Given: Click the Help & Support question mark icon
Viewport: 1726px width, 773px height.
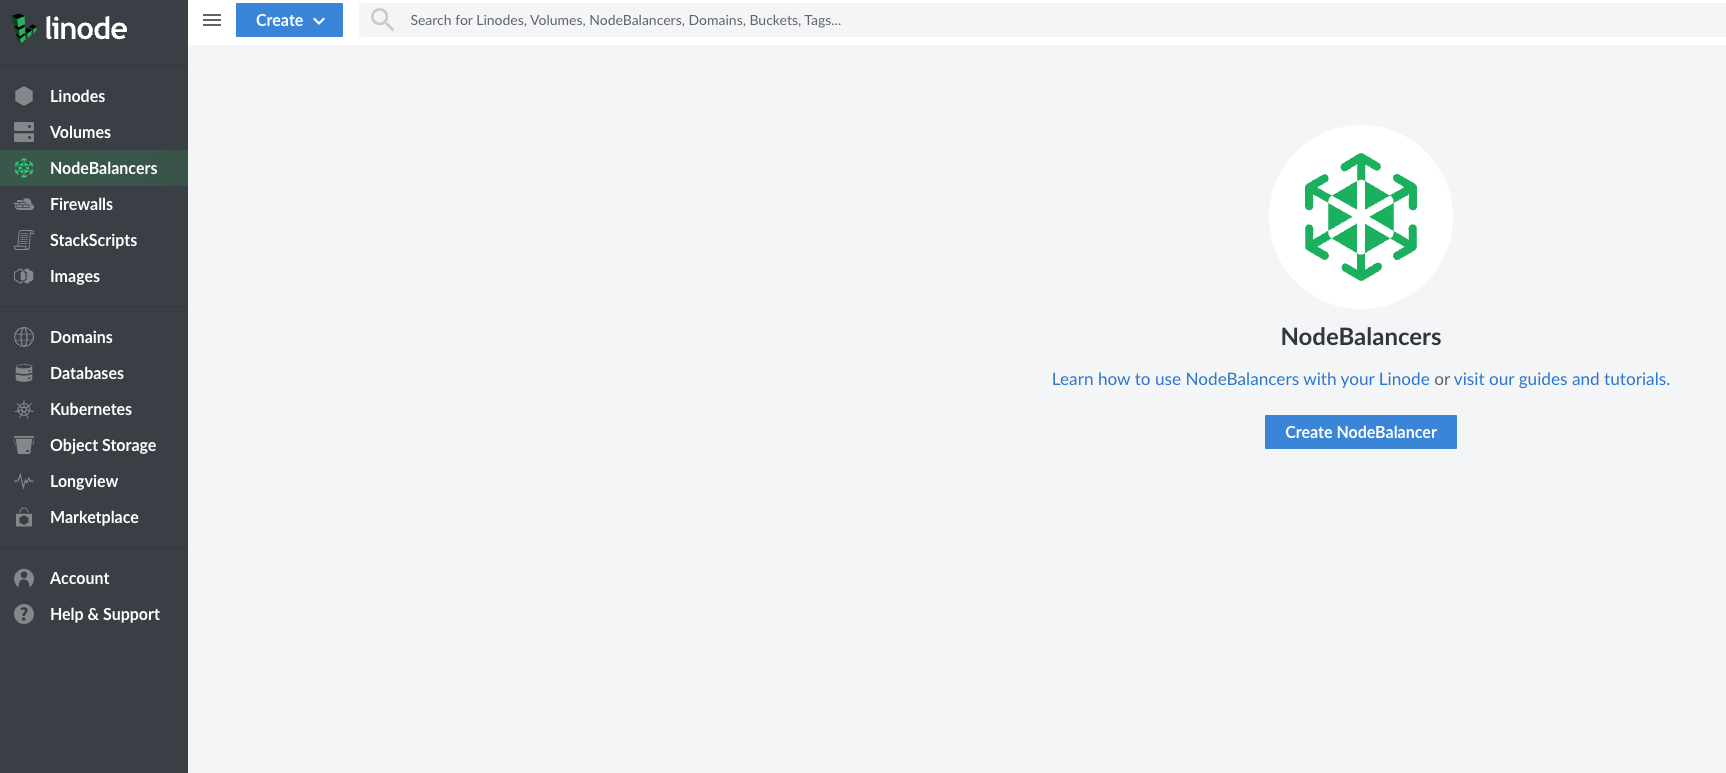Looking at the screenshot, I should point(24,614).
